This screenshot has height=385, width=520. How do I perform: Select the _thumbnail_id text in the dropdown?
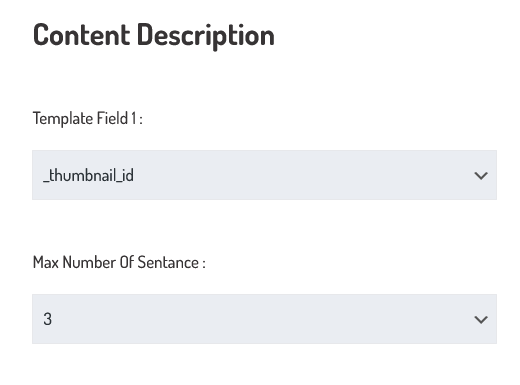click(x=88, y=175)
